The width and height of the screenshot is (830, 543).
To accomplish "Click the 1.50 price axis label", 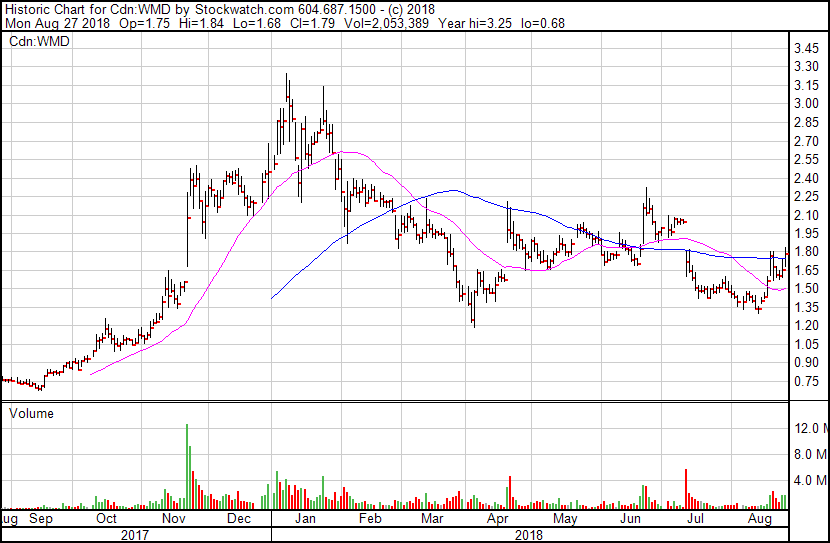I will (806, 288).
